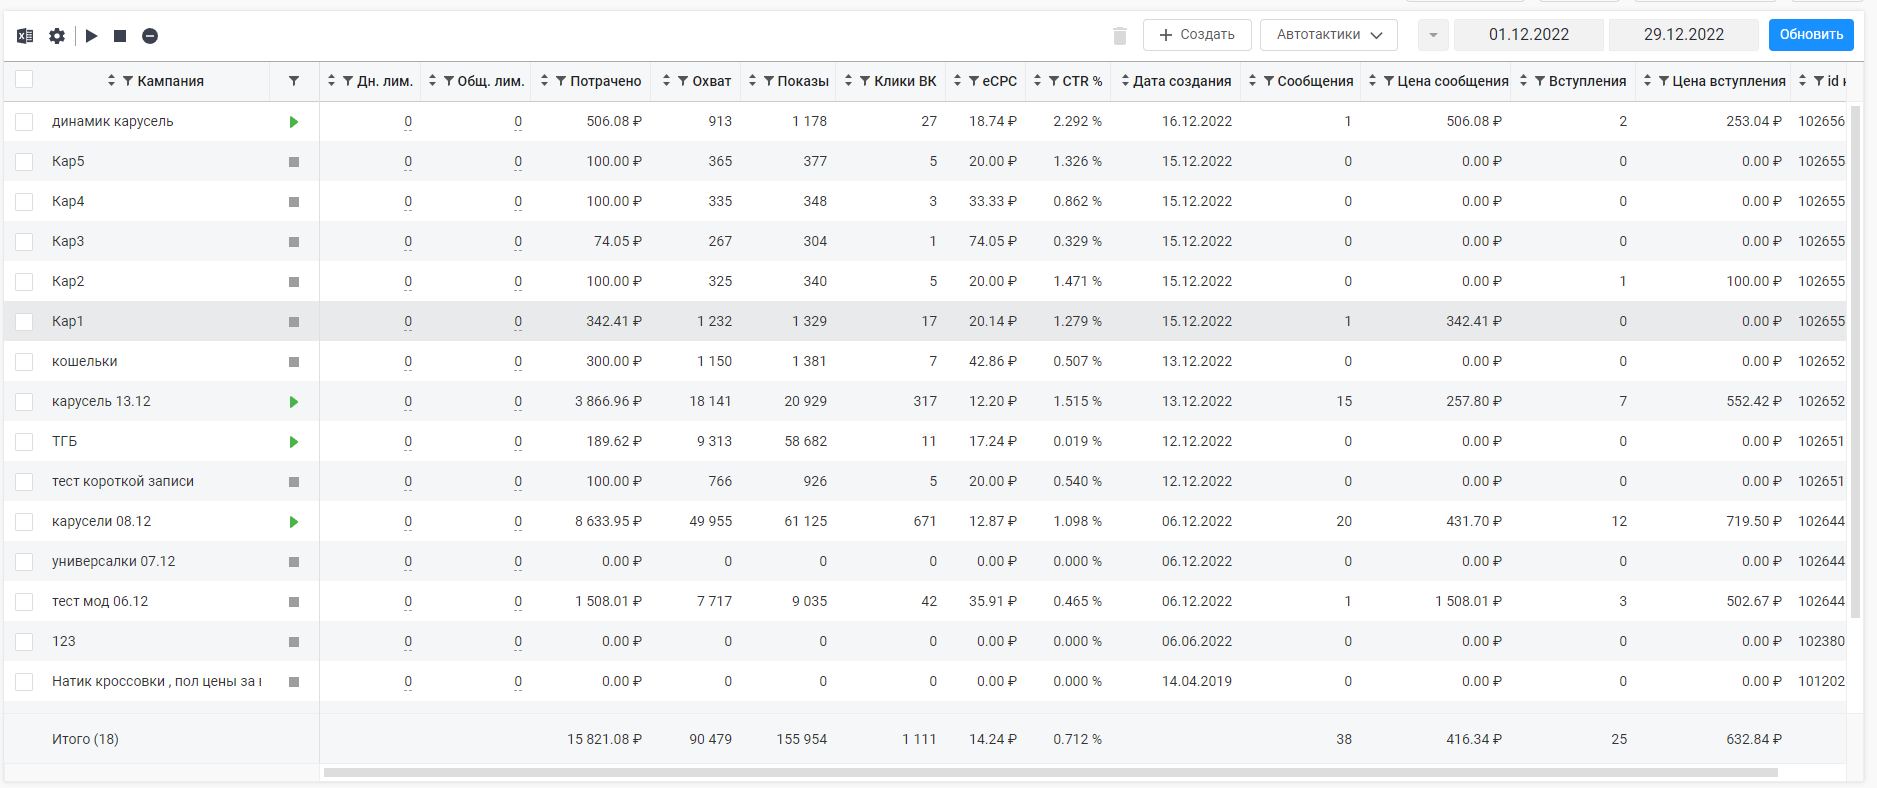1877x788 pixels.
Task: Click the filter icon in the status column header
Action: click(x=294, y=81)
